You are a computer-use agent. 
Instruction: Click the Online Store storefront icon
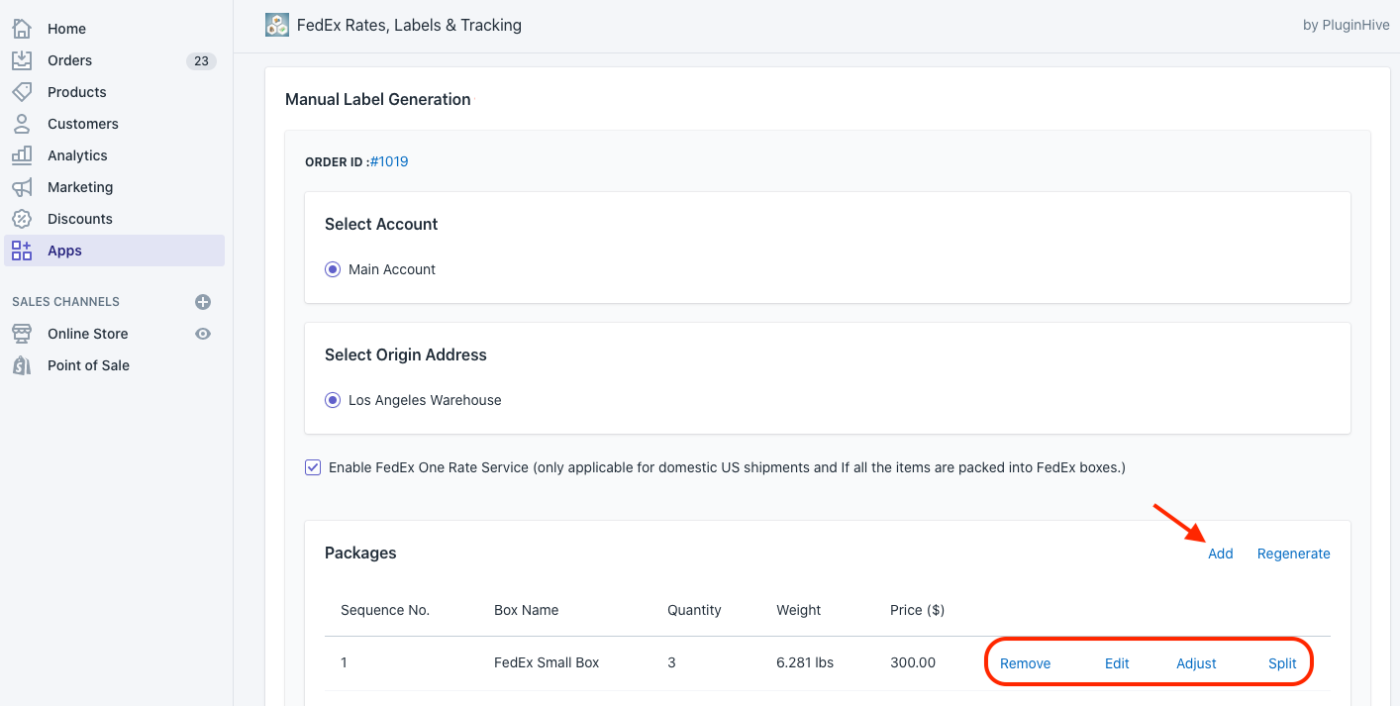22,333
